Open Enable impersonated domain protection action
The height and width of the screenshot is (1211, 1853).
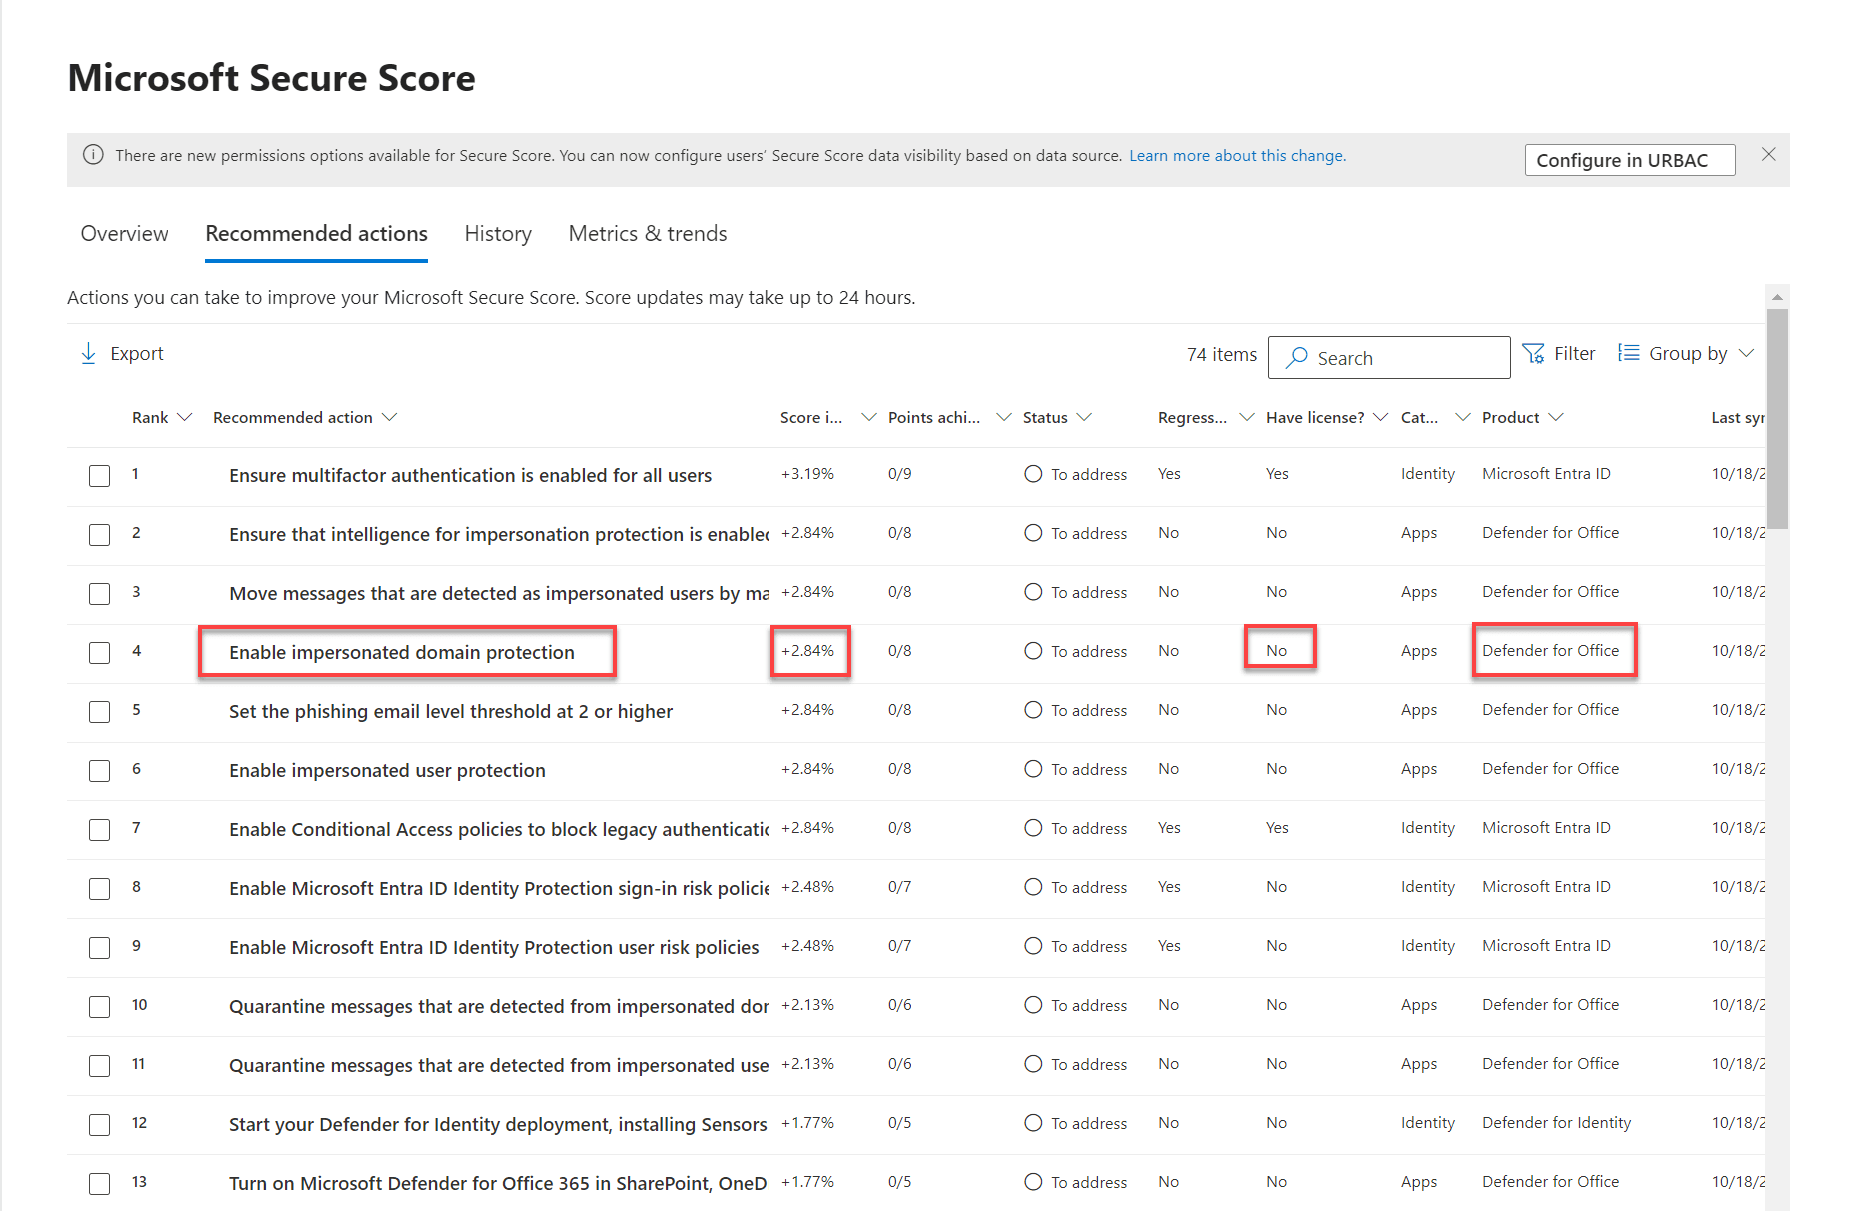click(x=402, y=653)
